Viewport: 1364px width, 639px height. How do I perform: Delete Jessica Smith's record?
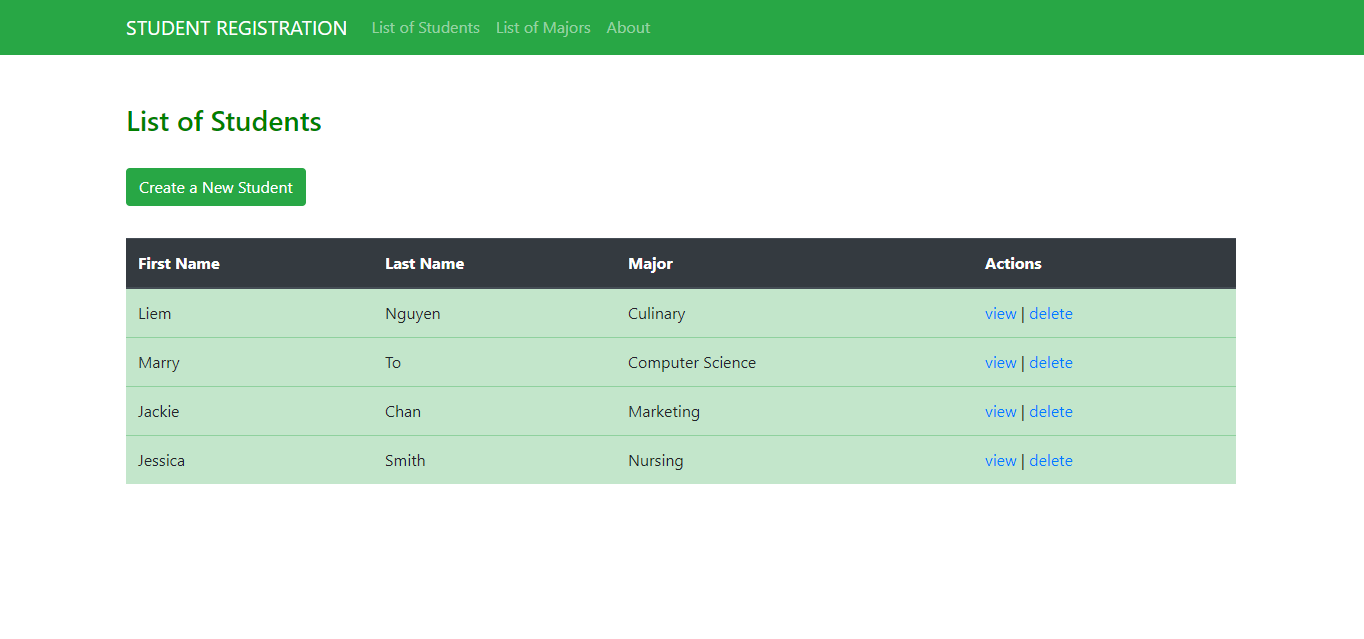[x=1050, y=461]
